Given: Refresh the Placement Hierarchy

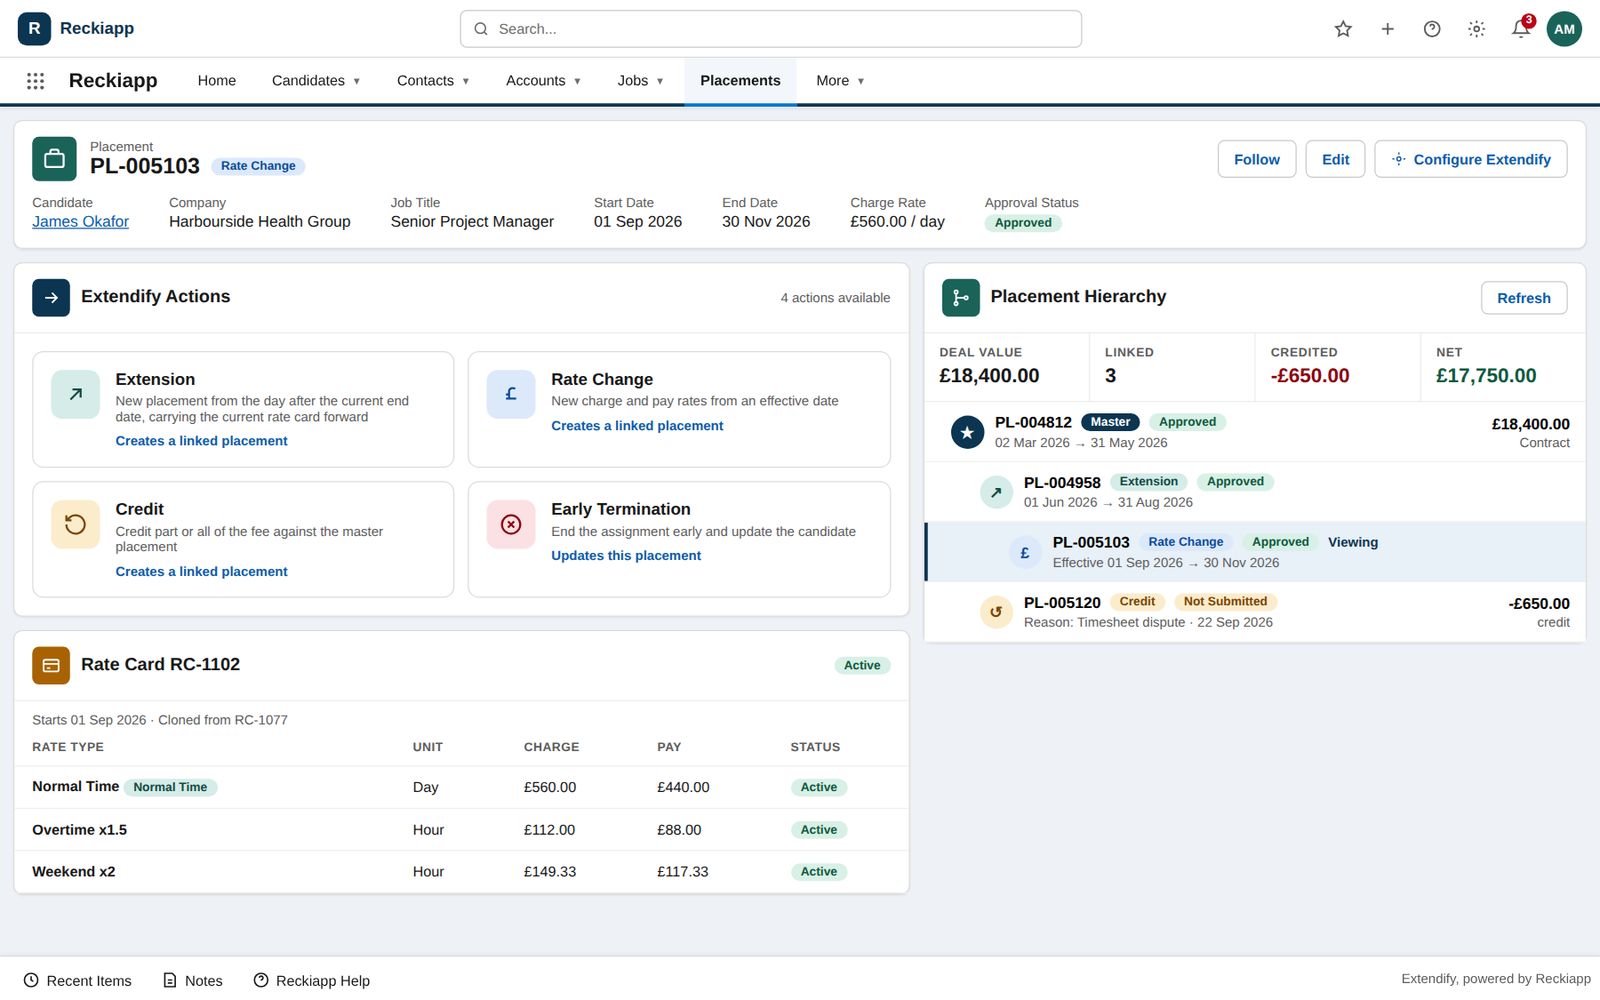Looking at the screenshot, I should (x=1524, y=298).
